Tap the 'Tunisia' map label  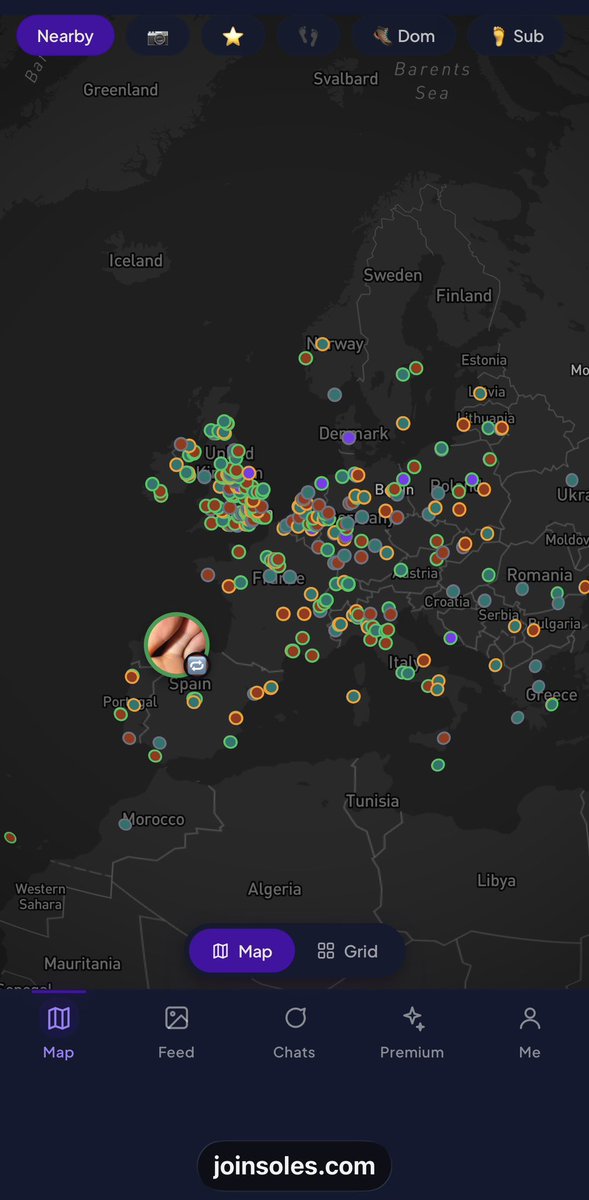tap(372, 801)
